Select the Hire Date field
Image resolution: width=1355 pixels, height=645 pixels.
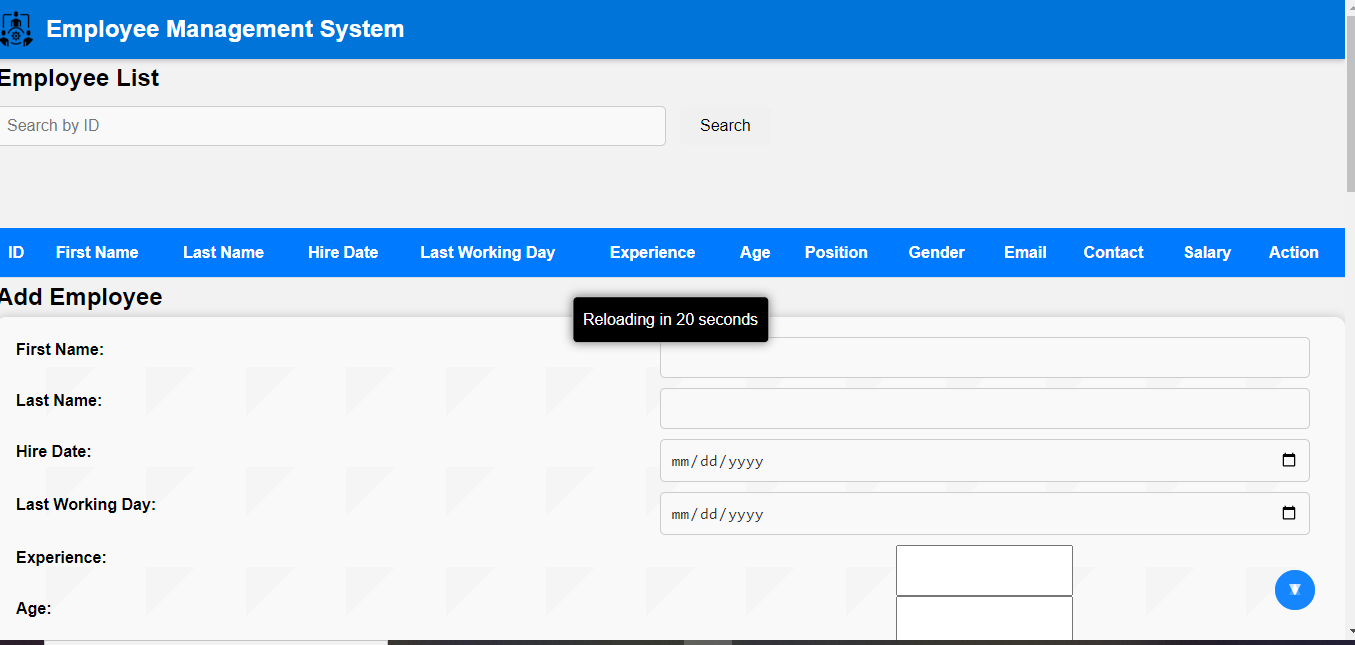click(985, 461)
